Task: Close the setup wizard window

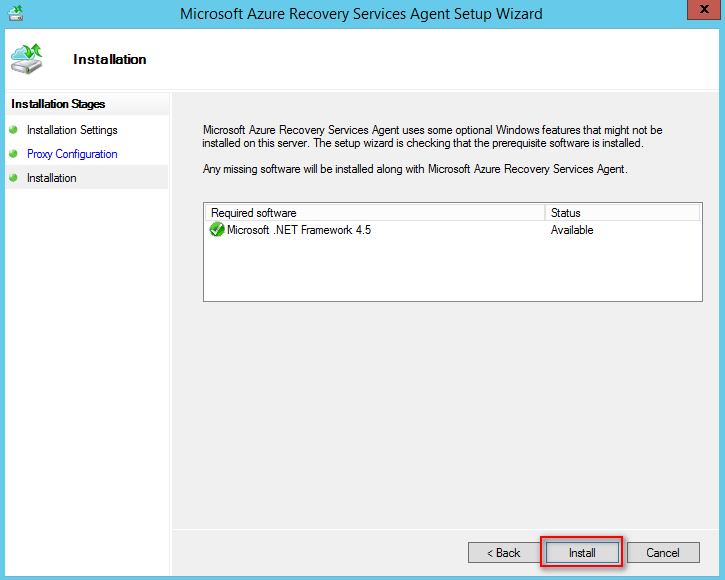Action: click(x=704, y=9)
